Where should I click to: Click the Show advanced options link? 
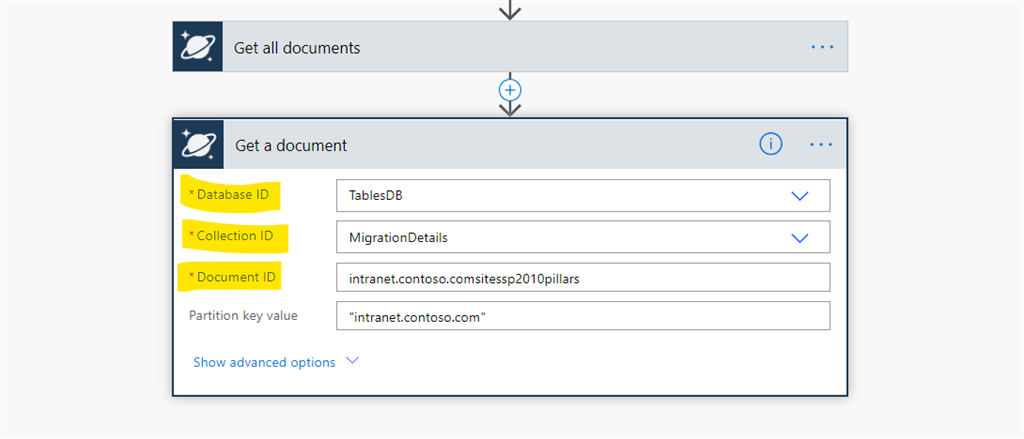[x=264, y=362]
